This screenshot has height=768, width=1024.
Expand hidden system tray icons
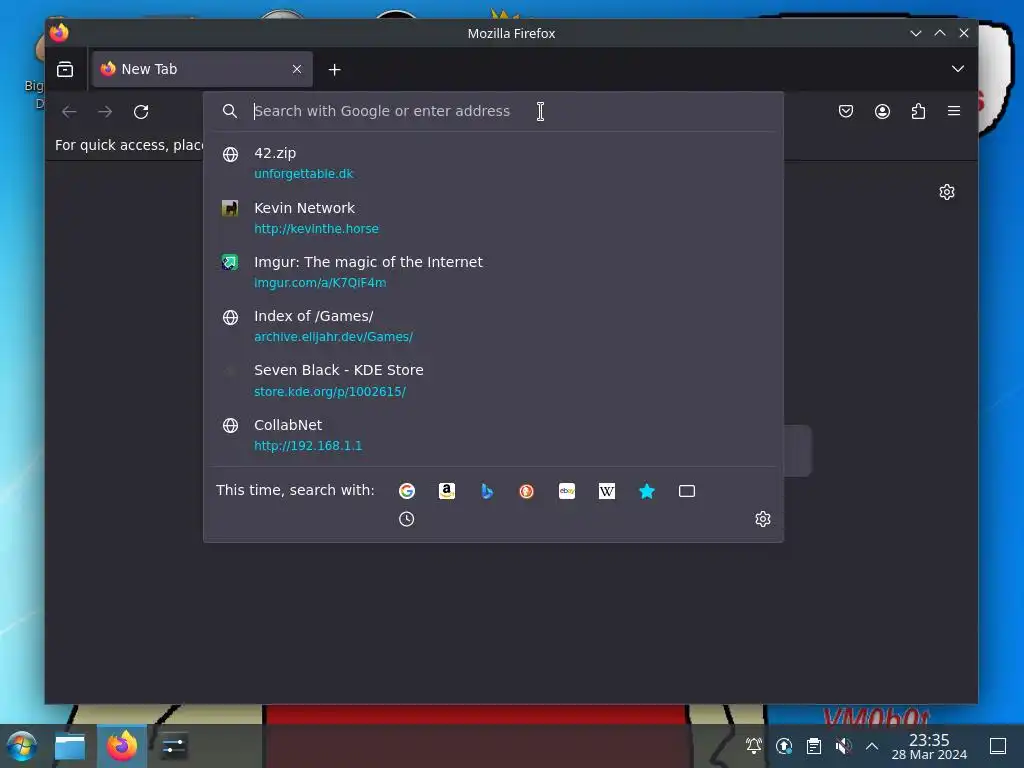[x=872, y=746]
